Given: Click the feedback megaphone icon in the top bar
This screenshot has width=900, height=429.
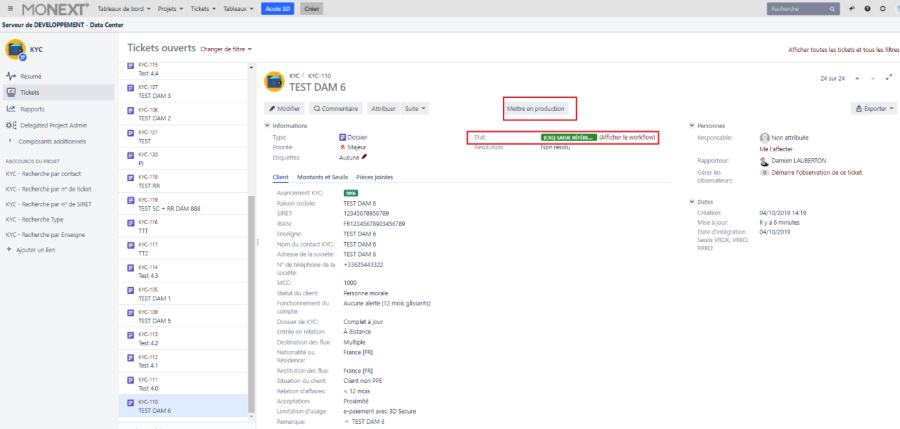Looking at the screenshot, I should click(851, 8).
